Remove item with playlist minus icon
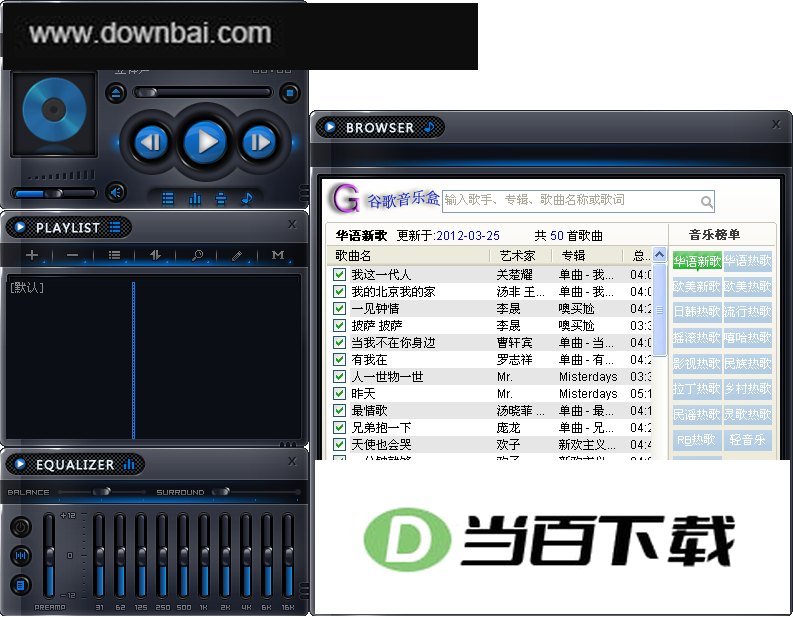The image size is (793, 617). pos(72,255)
